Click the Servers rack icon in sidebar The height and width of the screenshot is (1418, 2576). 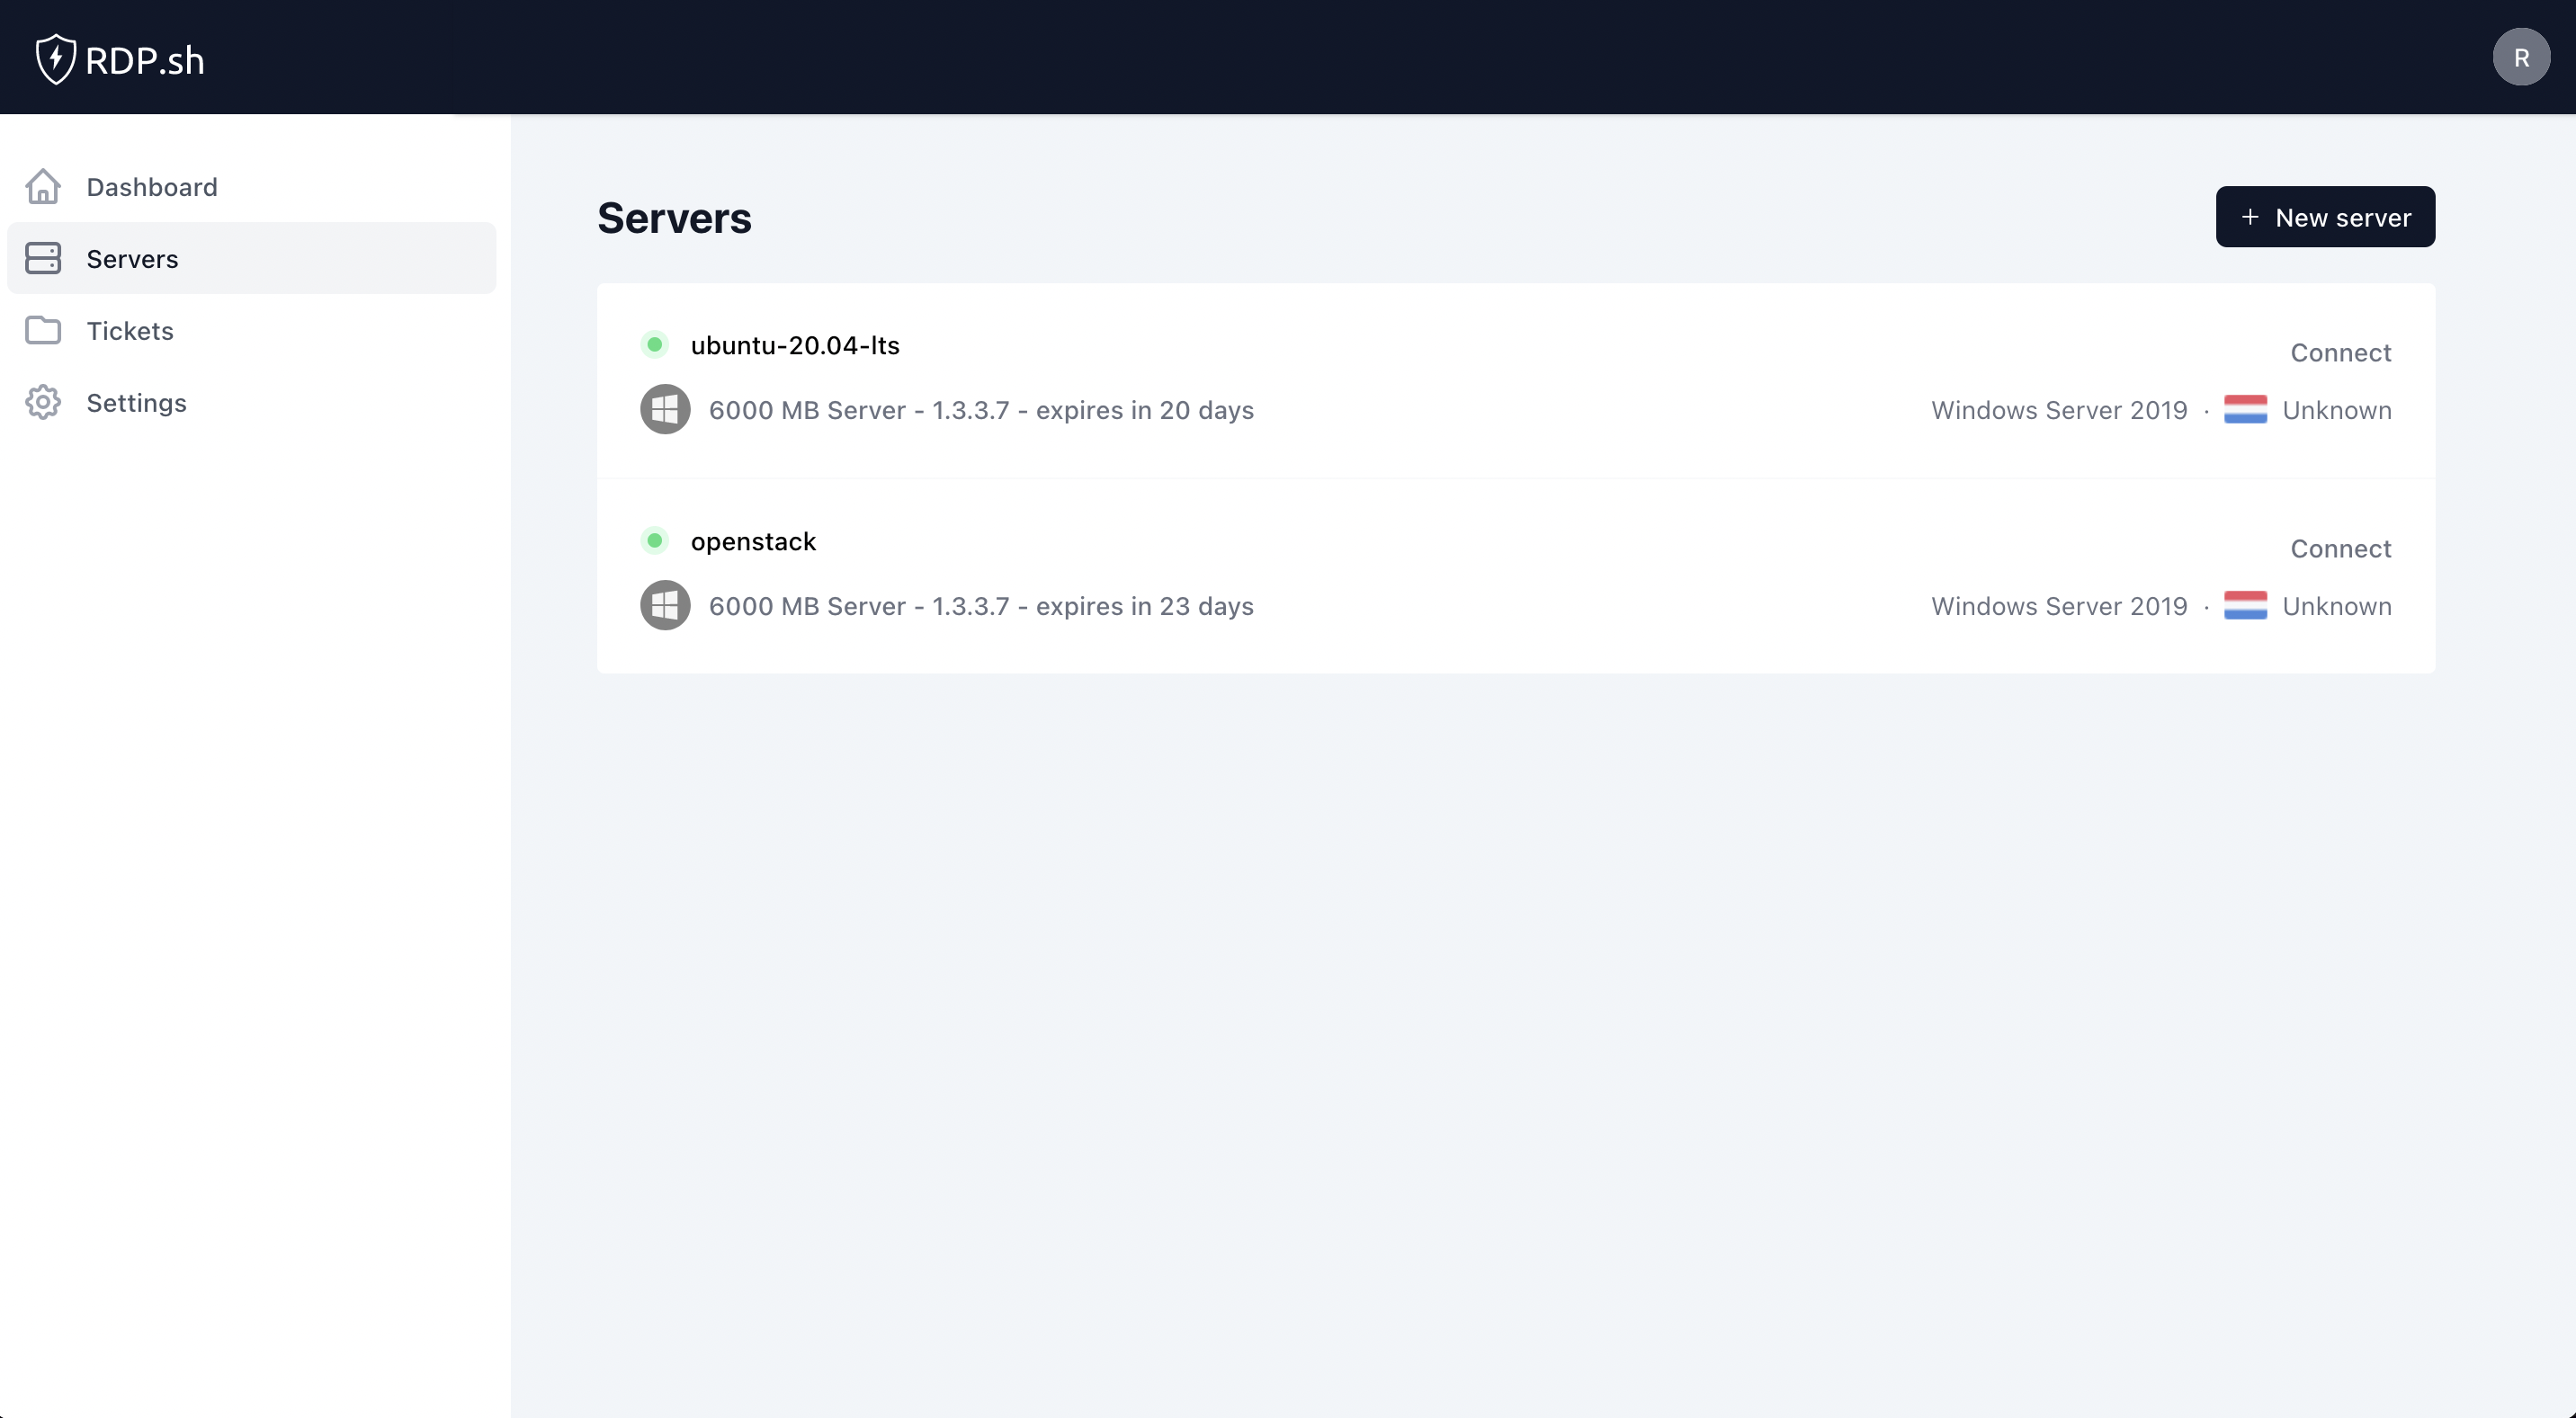coord(43,259)
